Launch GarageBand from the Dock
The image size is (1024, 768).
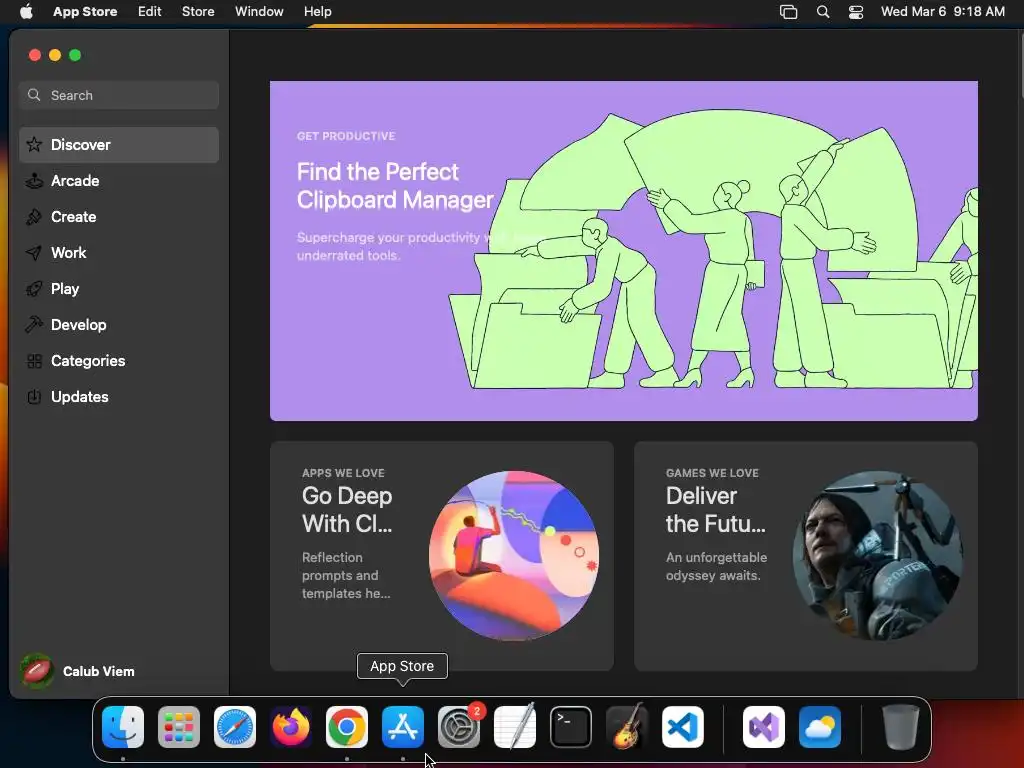pos(627,727)
